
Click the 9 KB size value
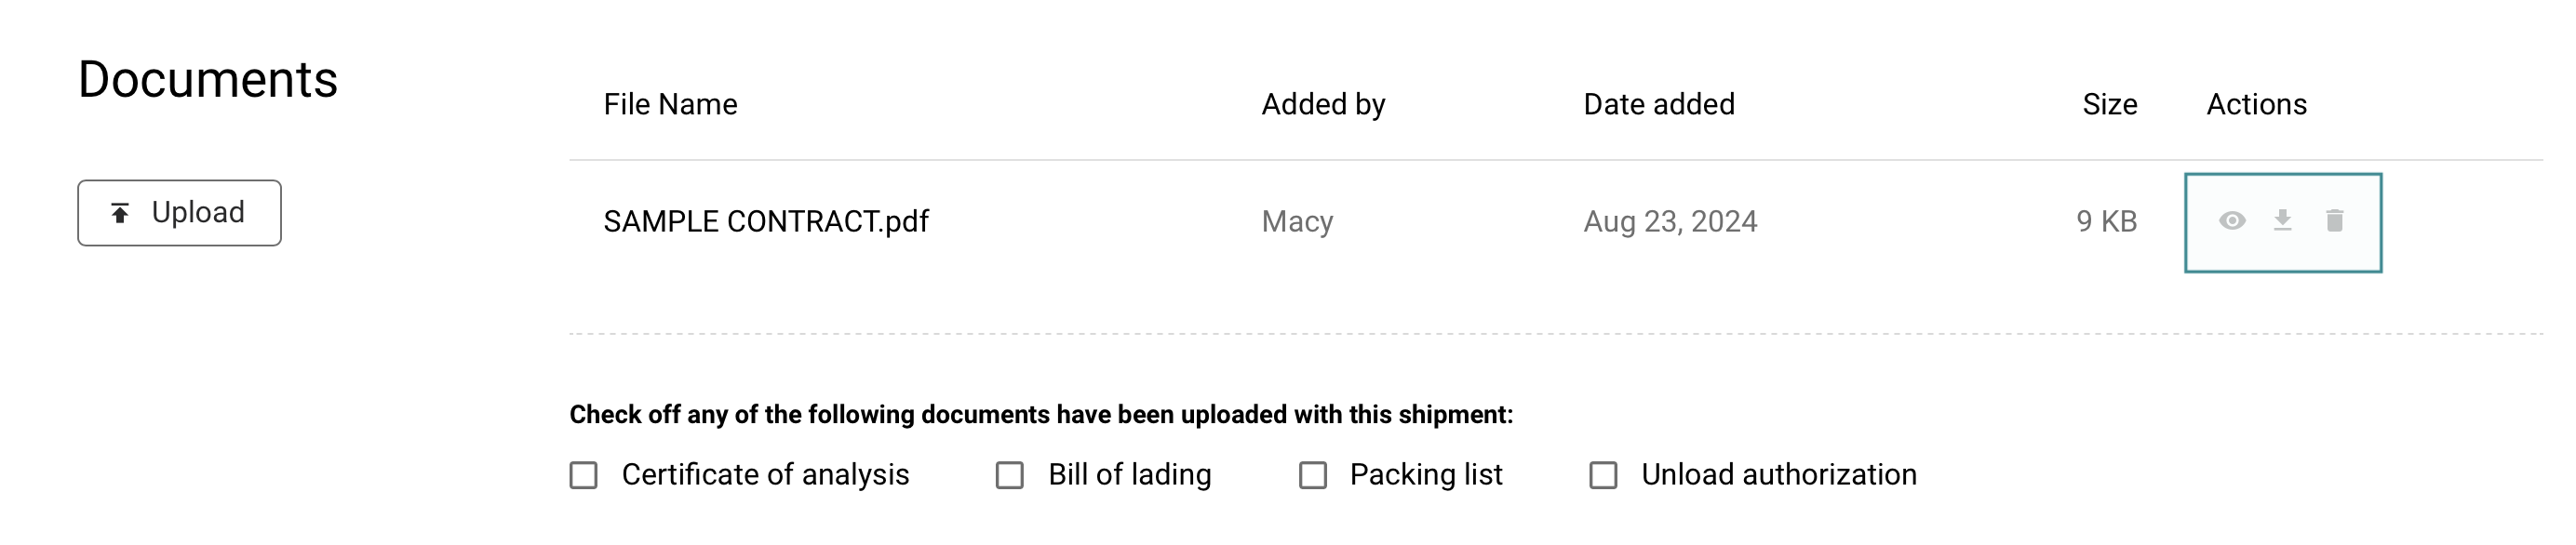tap(2106, 221)
